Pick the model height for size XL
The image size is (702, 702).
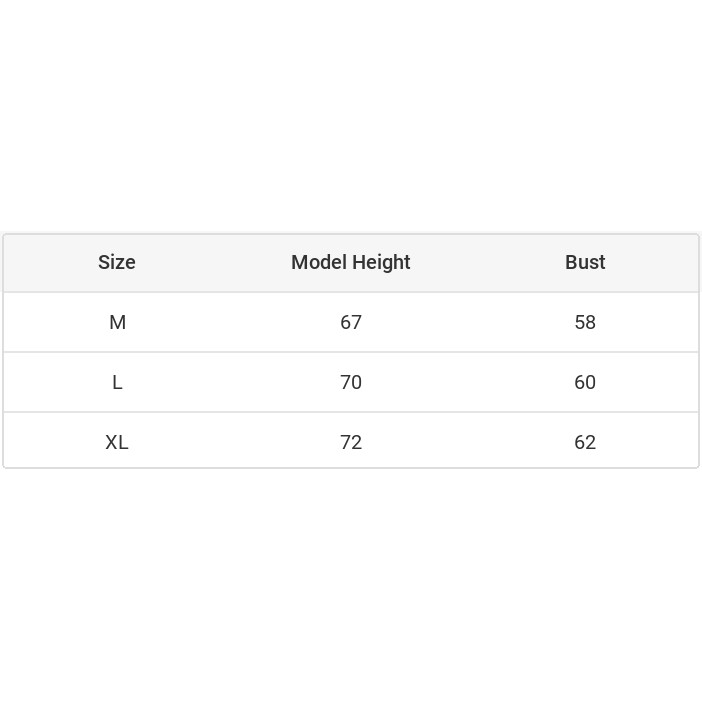click(350, 442)
